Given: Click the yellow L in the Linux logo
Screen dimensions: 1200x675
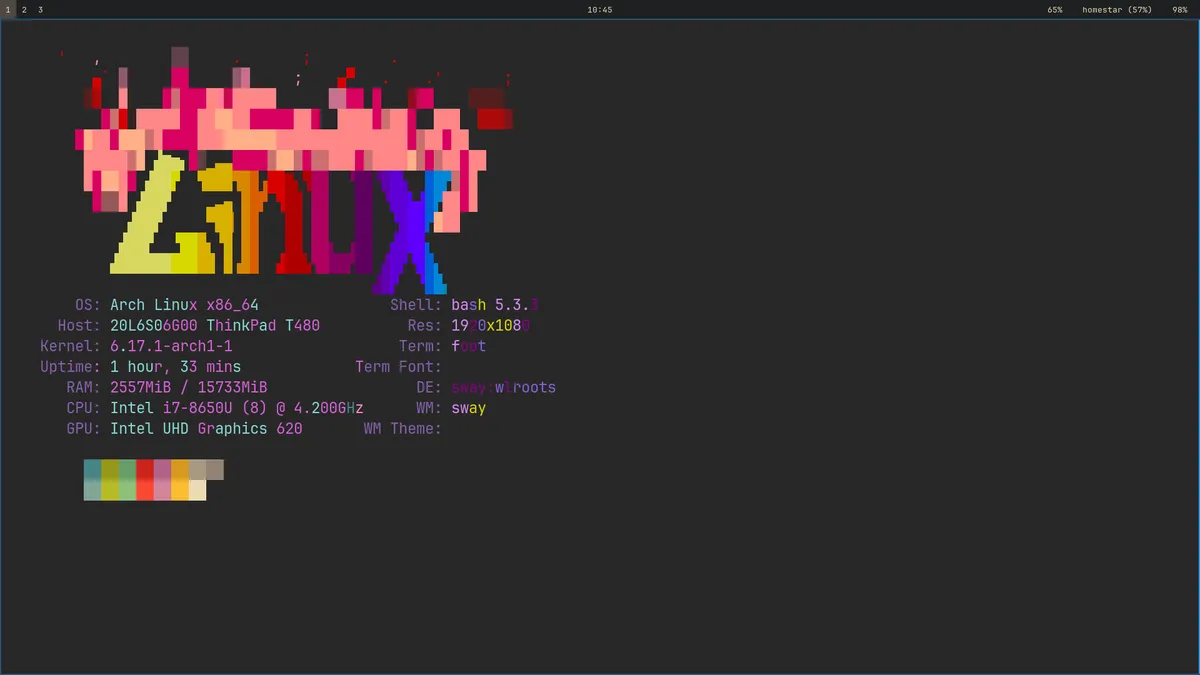Looking at the screenshot, I should 152,218.
